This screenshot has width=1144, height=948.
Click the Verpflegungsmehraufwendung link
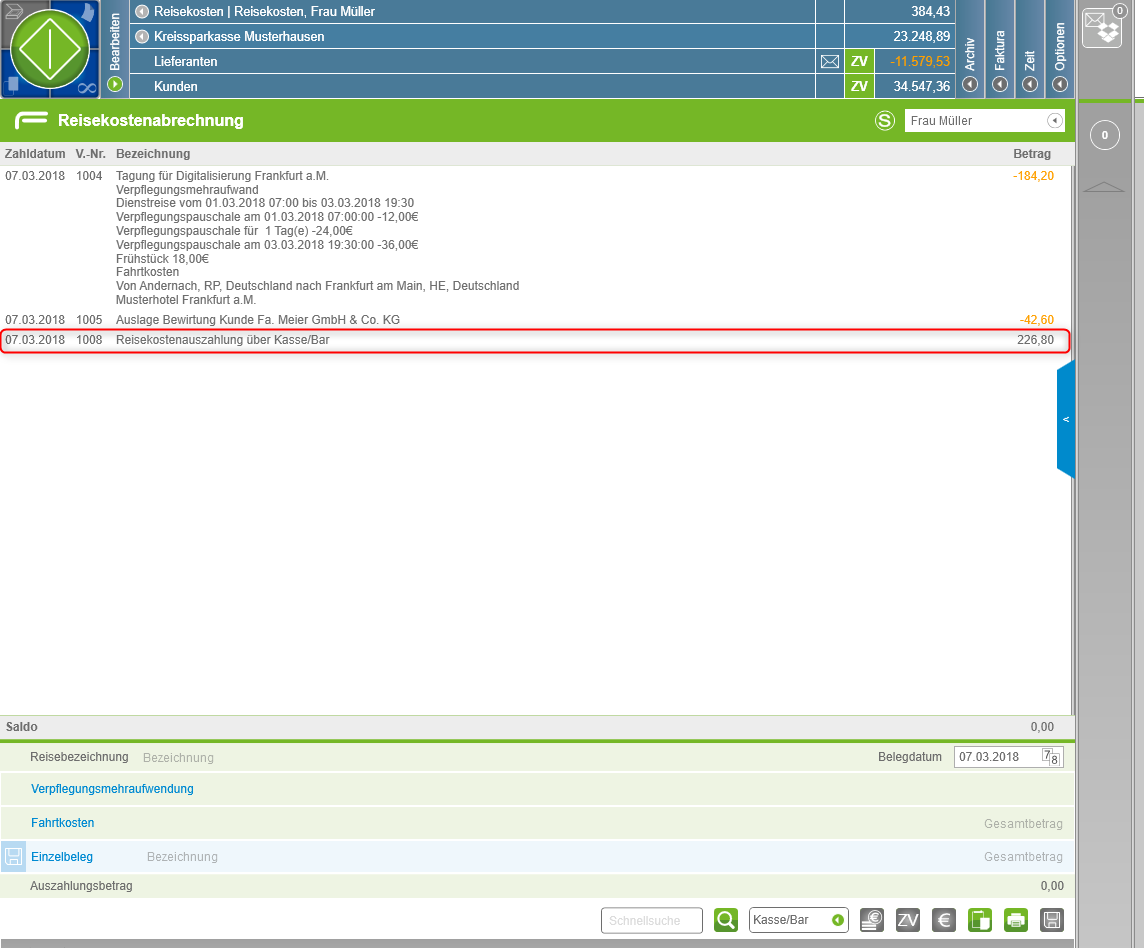coord(112,789)
